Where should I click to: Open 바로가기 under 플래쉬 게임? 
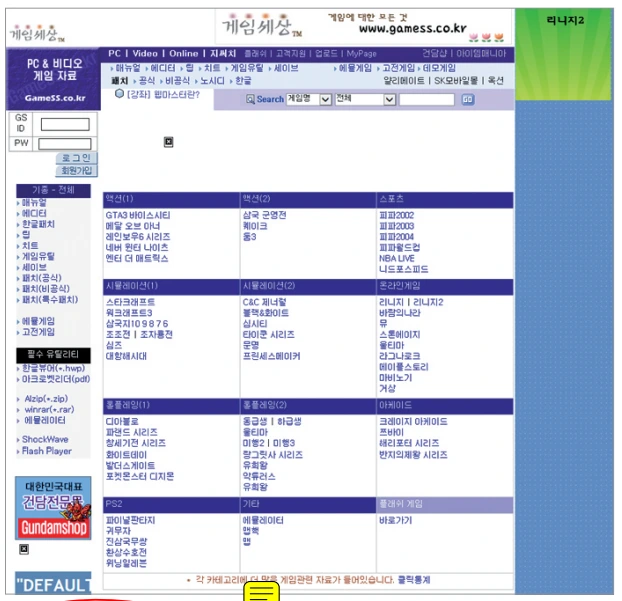click(x=395, y=520)
